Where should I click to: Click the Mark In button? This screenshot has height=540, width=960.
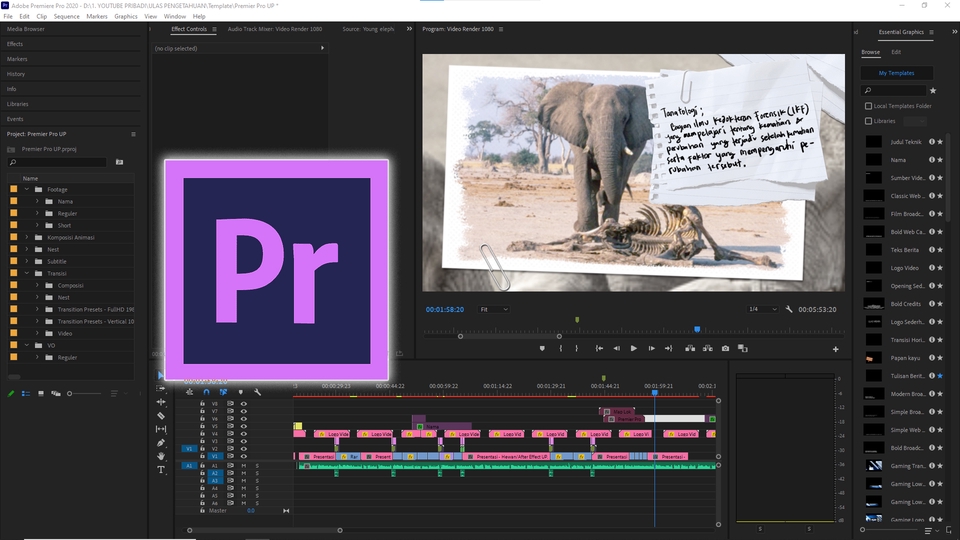coord(561,348)
